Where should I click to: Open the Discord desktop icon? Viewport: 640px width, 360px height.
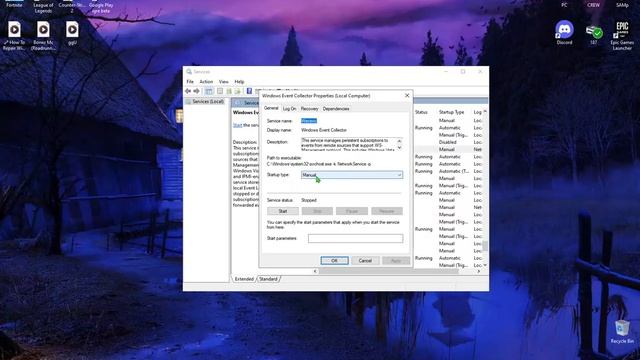[564, 32]
